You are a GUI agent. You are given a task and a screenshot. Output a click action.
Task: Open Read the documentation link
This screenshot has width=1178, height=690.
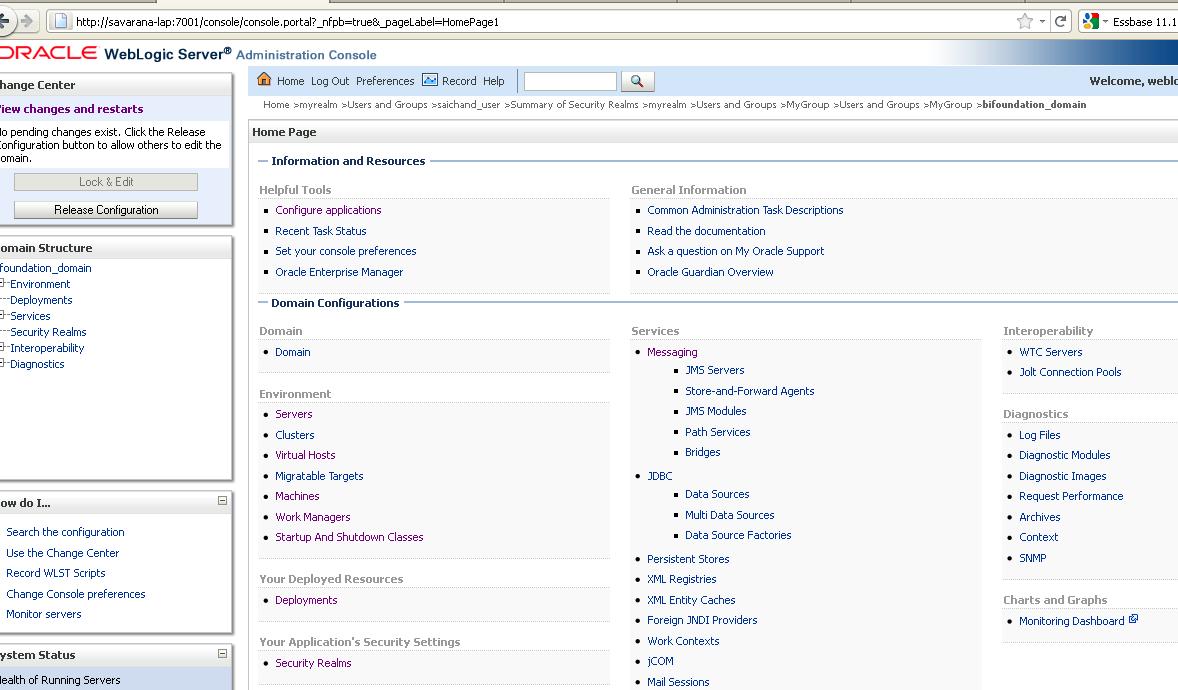pyautogui.click(x=706, y=231)
